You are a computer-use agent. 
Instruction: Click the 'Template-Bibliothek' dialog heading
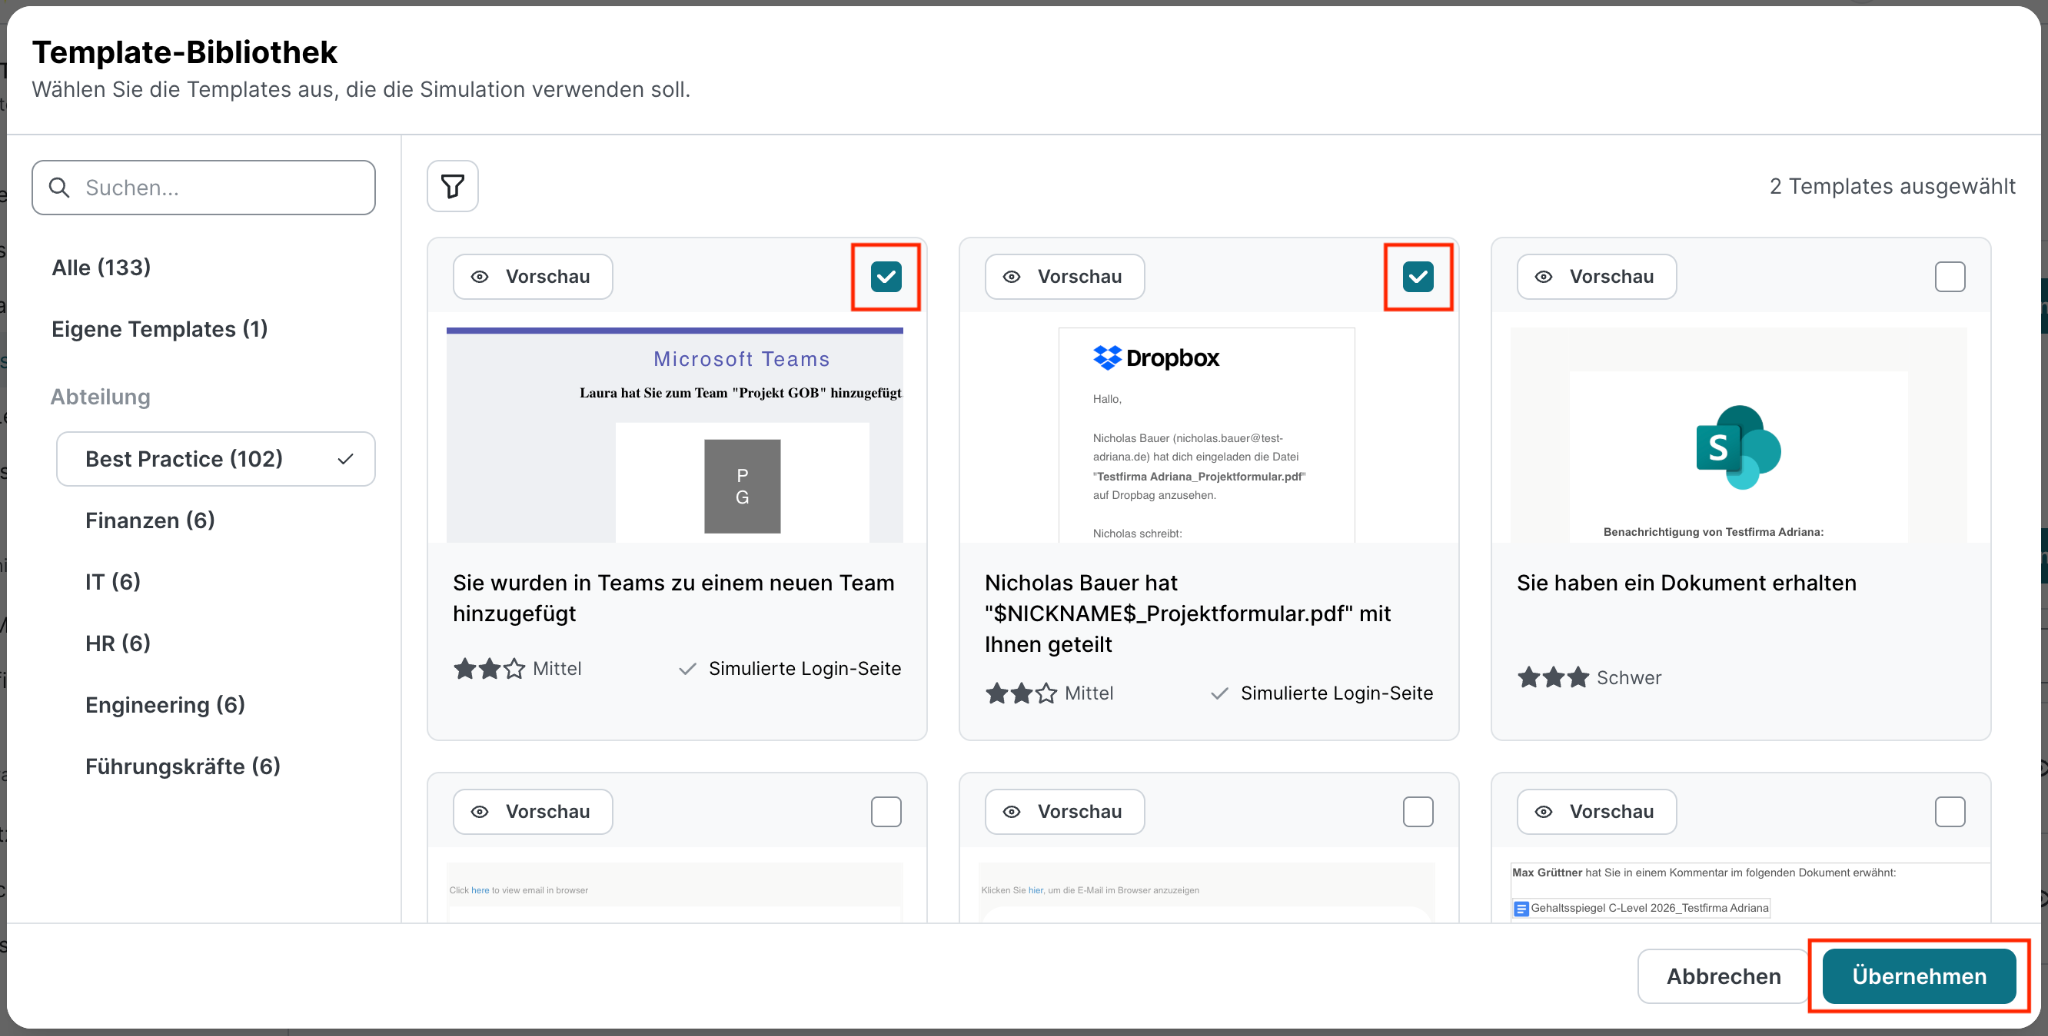pos(185,52)
